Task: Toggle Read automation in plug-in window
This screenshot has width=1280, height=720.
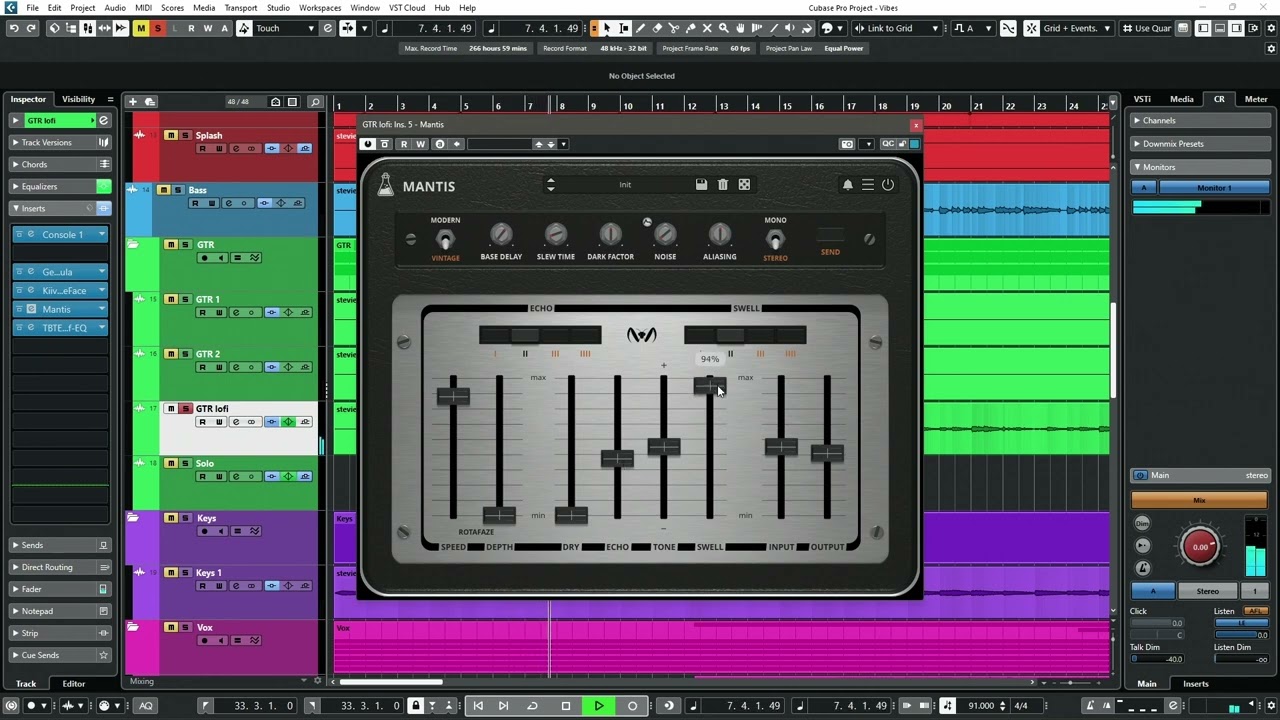Action: coord(404,144)
